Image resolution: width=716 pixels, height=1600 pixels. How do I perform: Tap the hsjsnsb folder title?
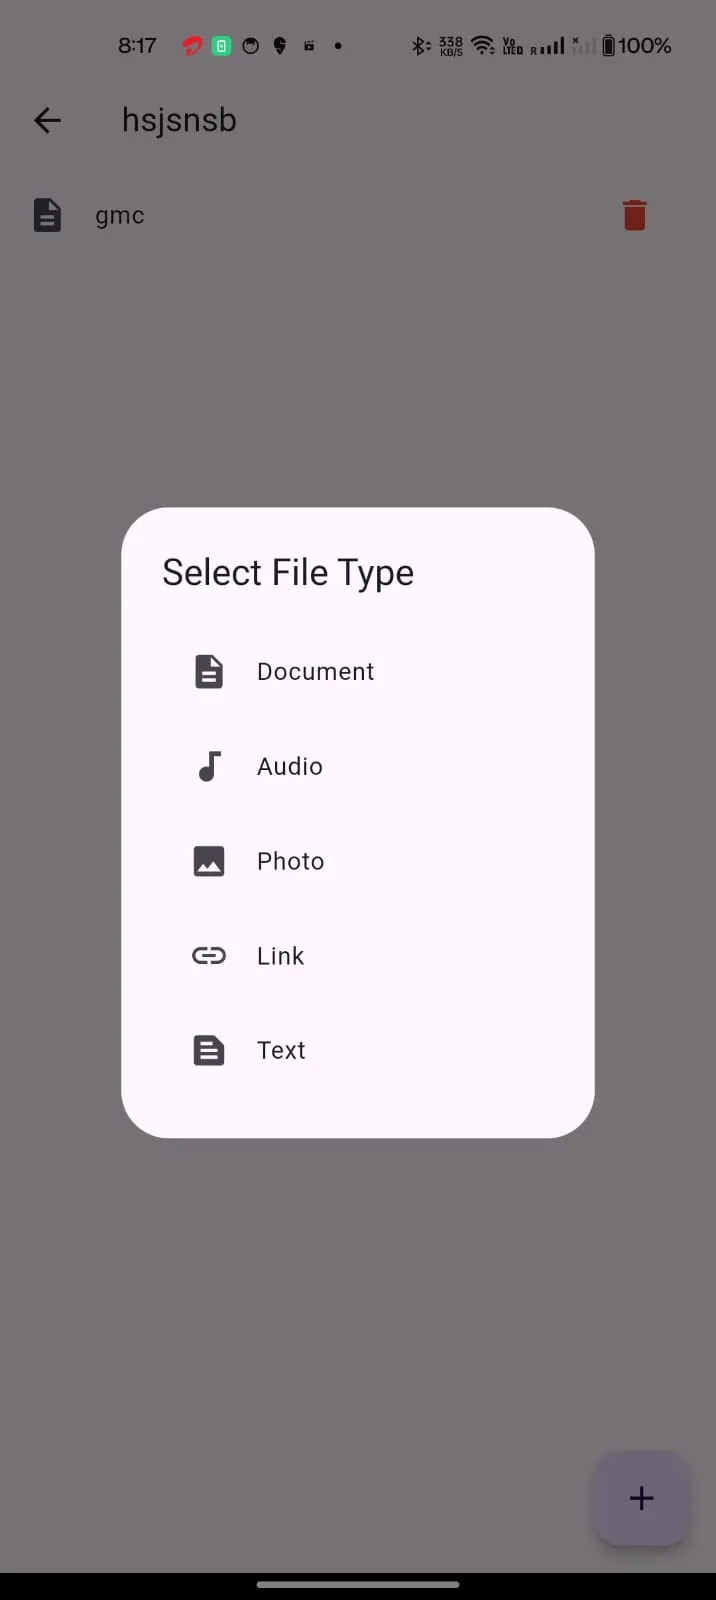click(179, 120)
